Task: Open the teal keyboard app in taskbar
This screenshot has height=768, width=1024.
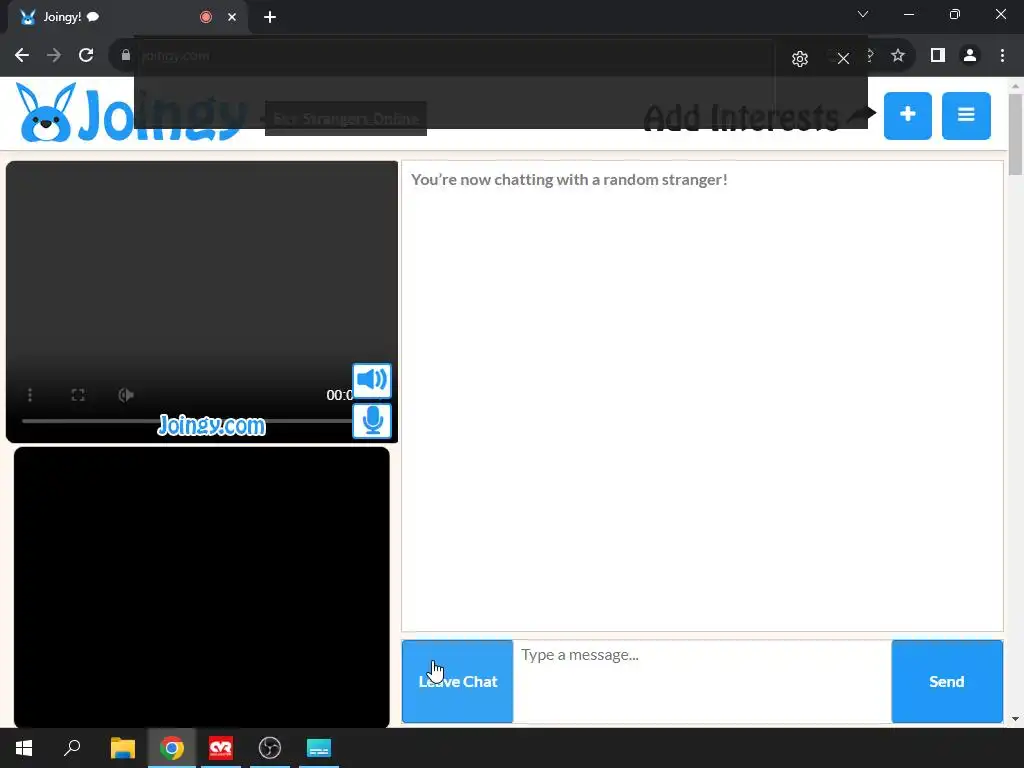Action: pos(319,748)
